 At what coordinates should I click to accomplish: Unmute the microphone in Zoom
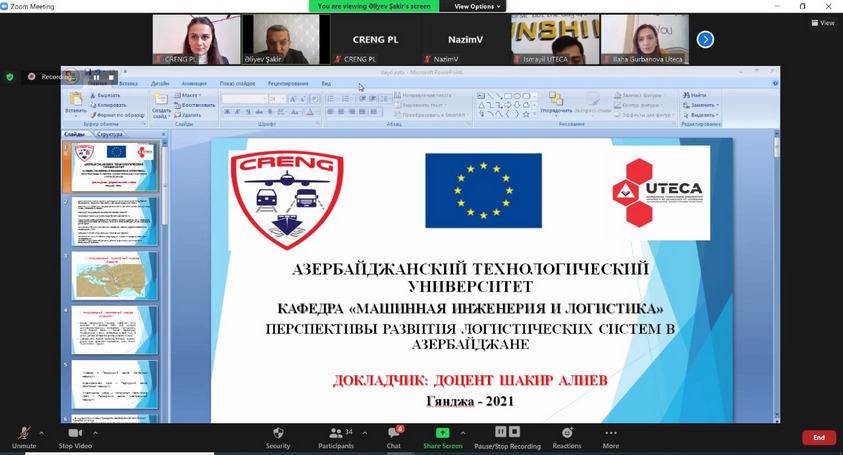tap(23, 435)
